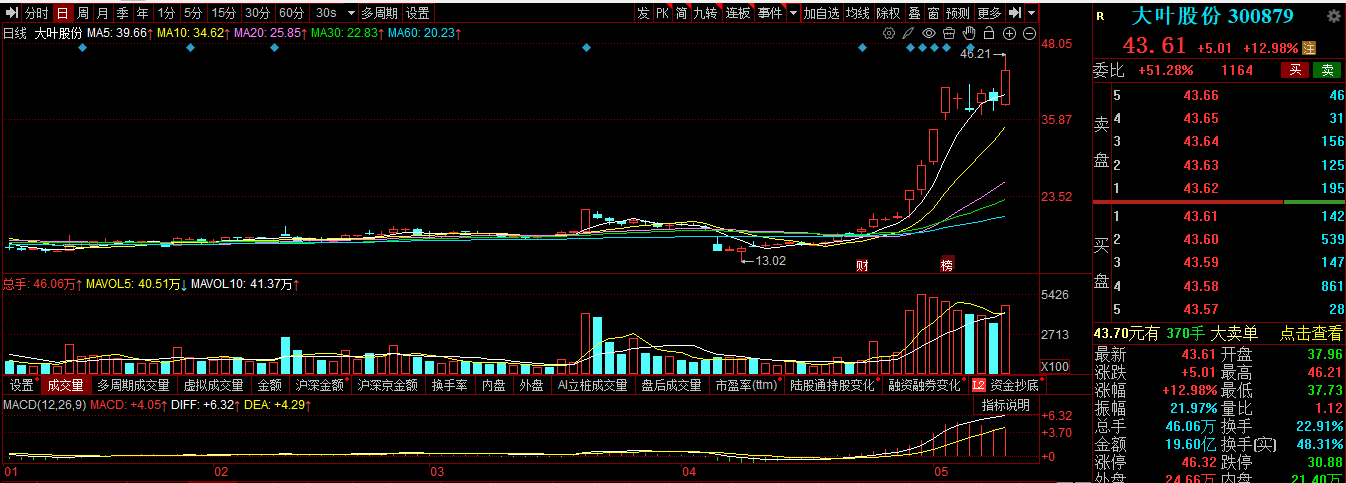Click the 指标说明 indicator help button
This screenshot has width=1346, height=483.
1005,405
